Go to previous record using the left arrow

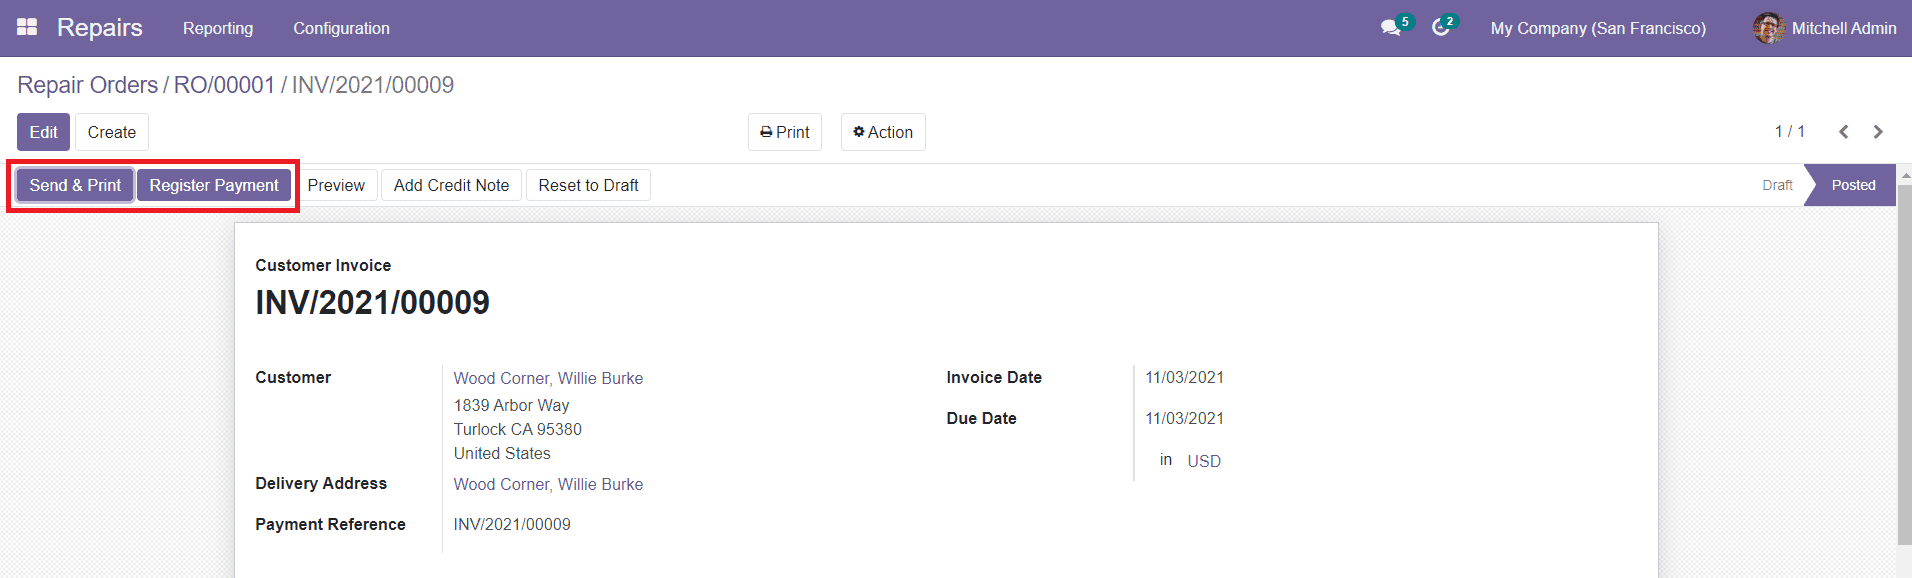pyautogui.click(x=1843, y=131)
